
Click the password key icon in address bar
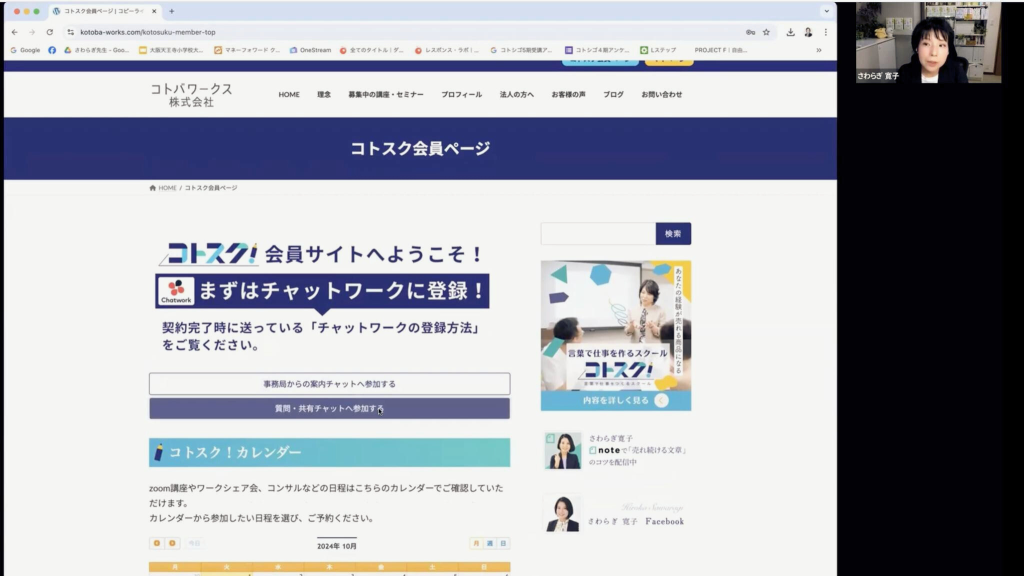click(x=750, y=32)
